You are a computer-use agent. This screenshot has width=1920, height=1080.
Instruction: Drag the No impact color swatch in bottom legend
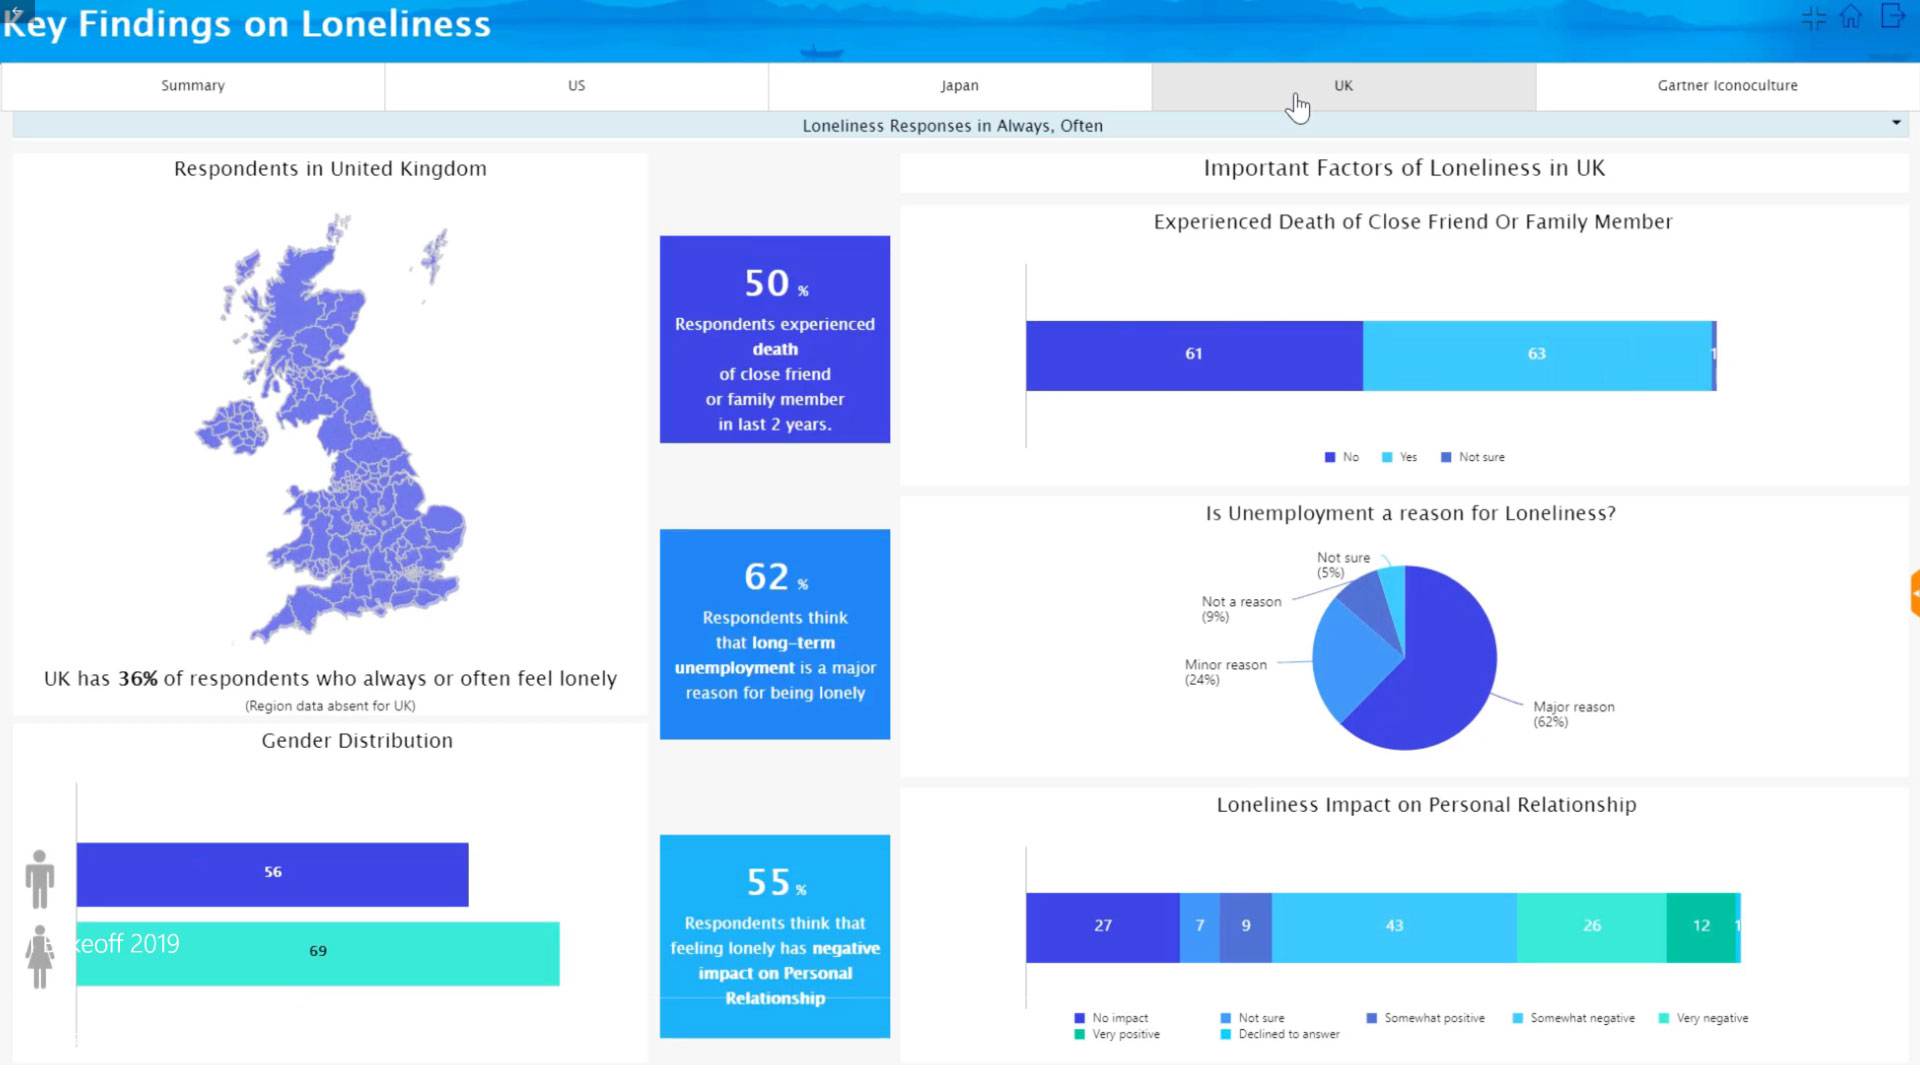tap(1079, 1017)
